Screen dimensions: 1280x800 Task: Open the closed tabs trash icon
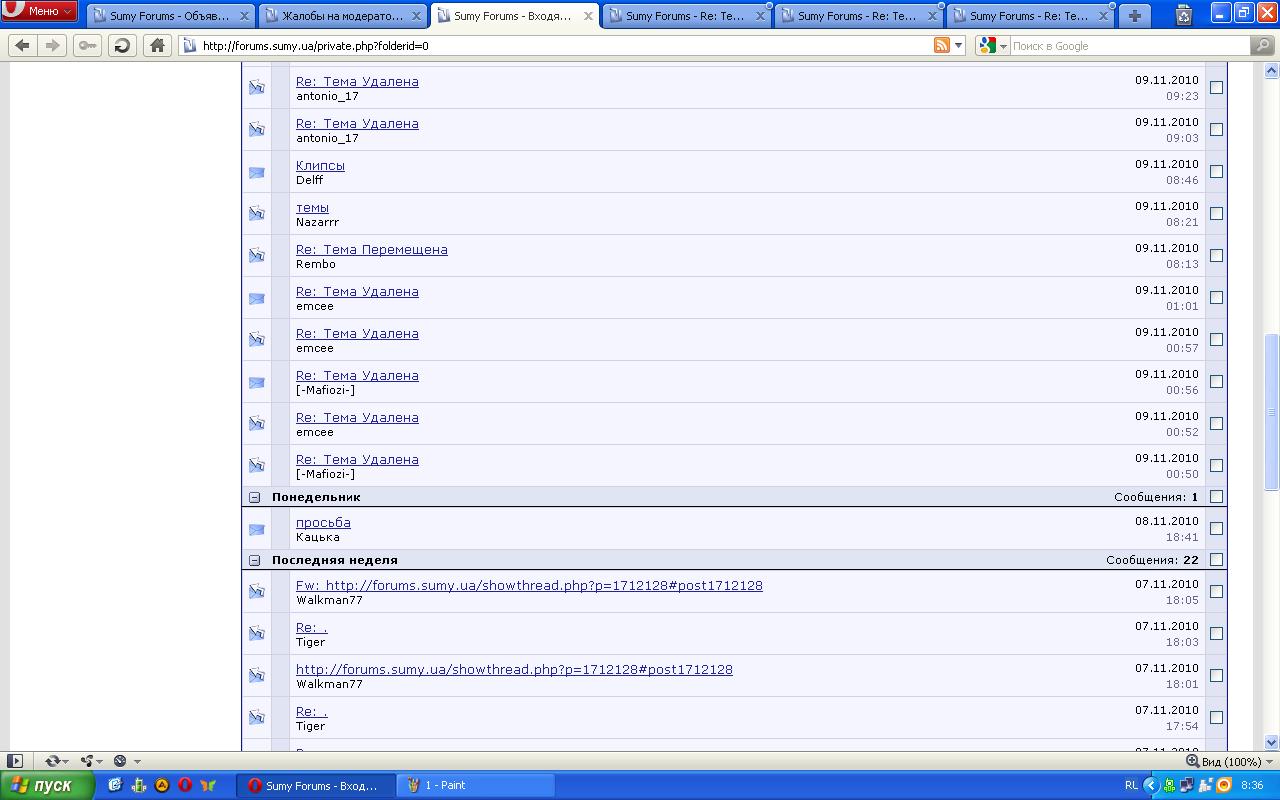click(1184, 16)
